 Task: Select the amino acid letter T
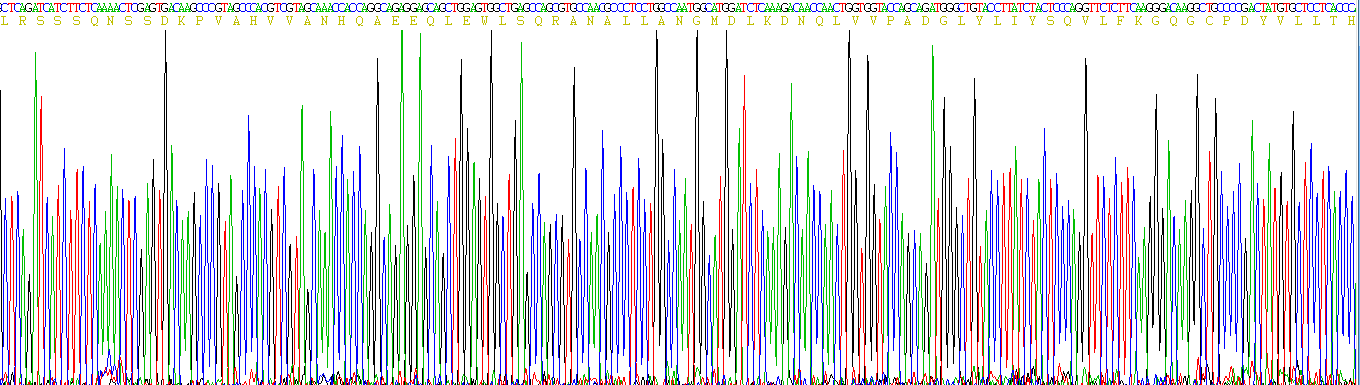click(x=1332, y=21)
